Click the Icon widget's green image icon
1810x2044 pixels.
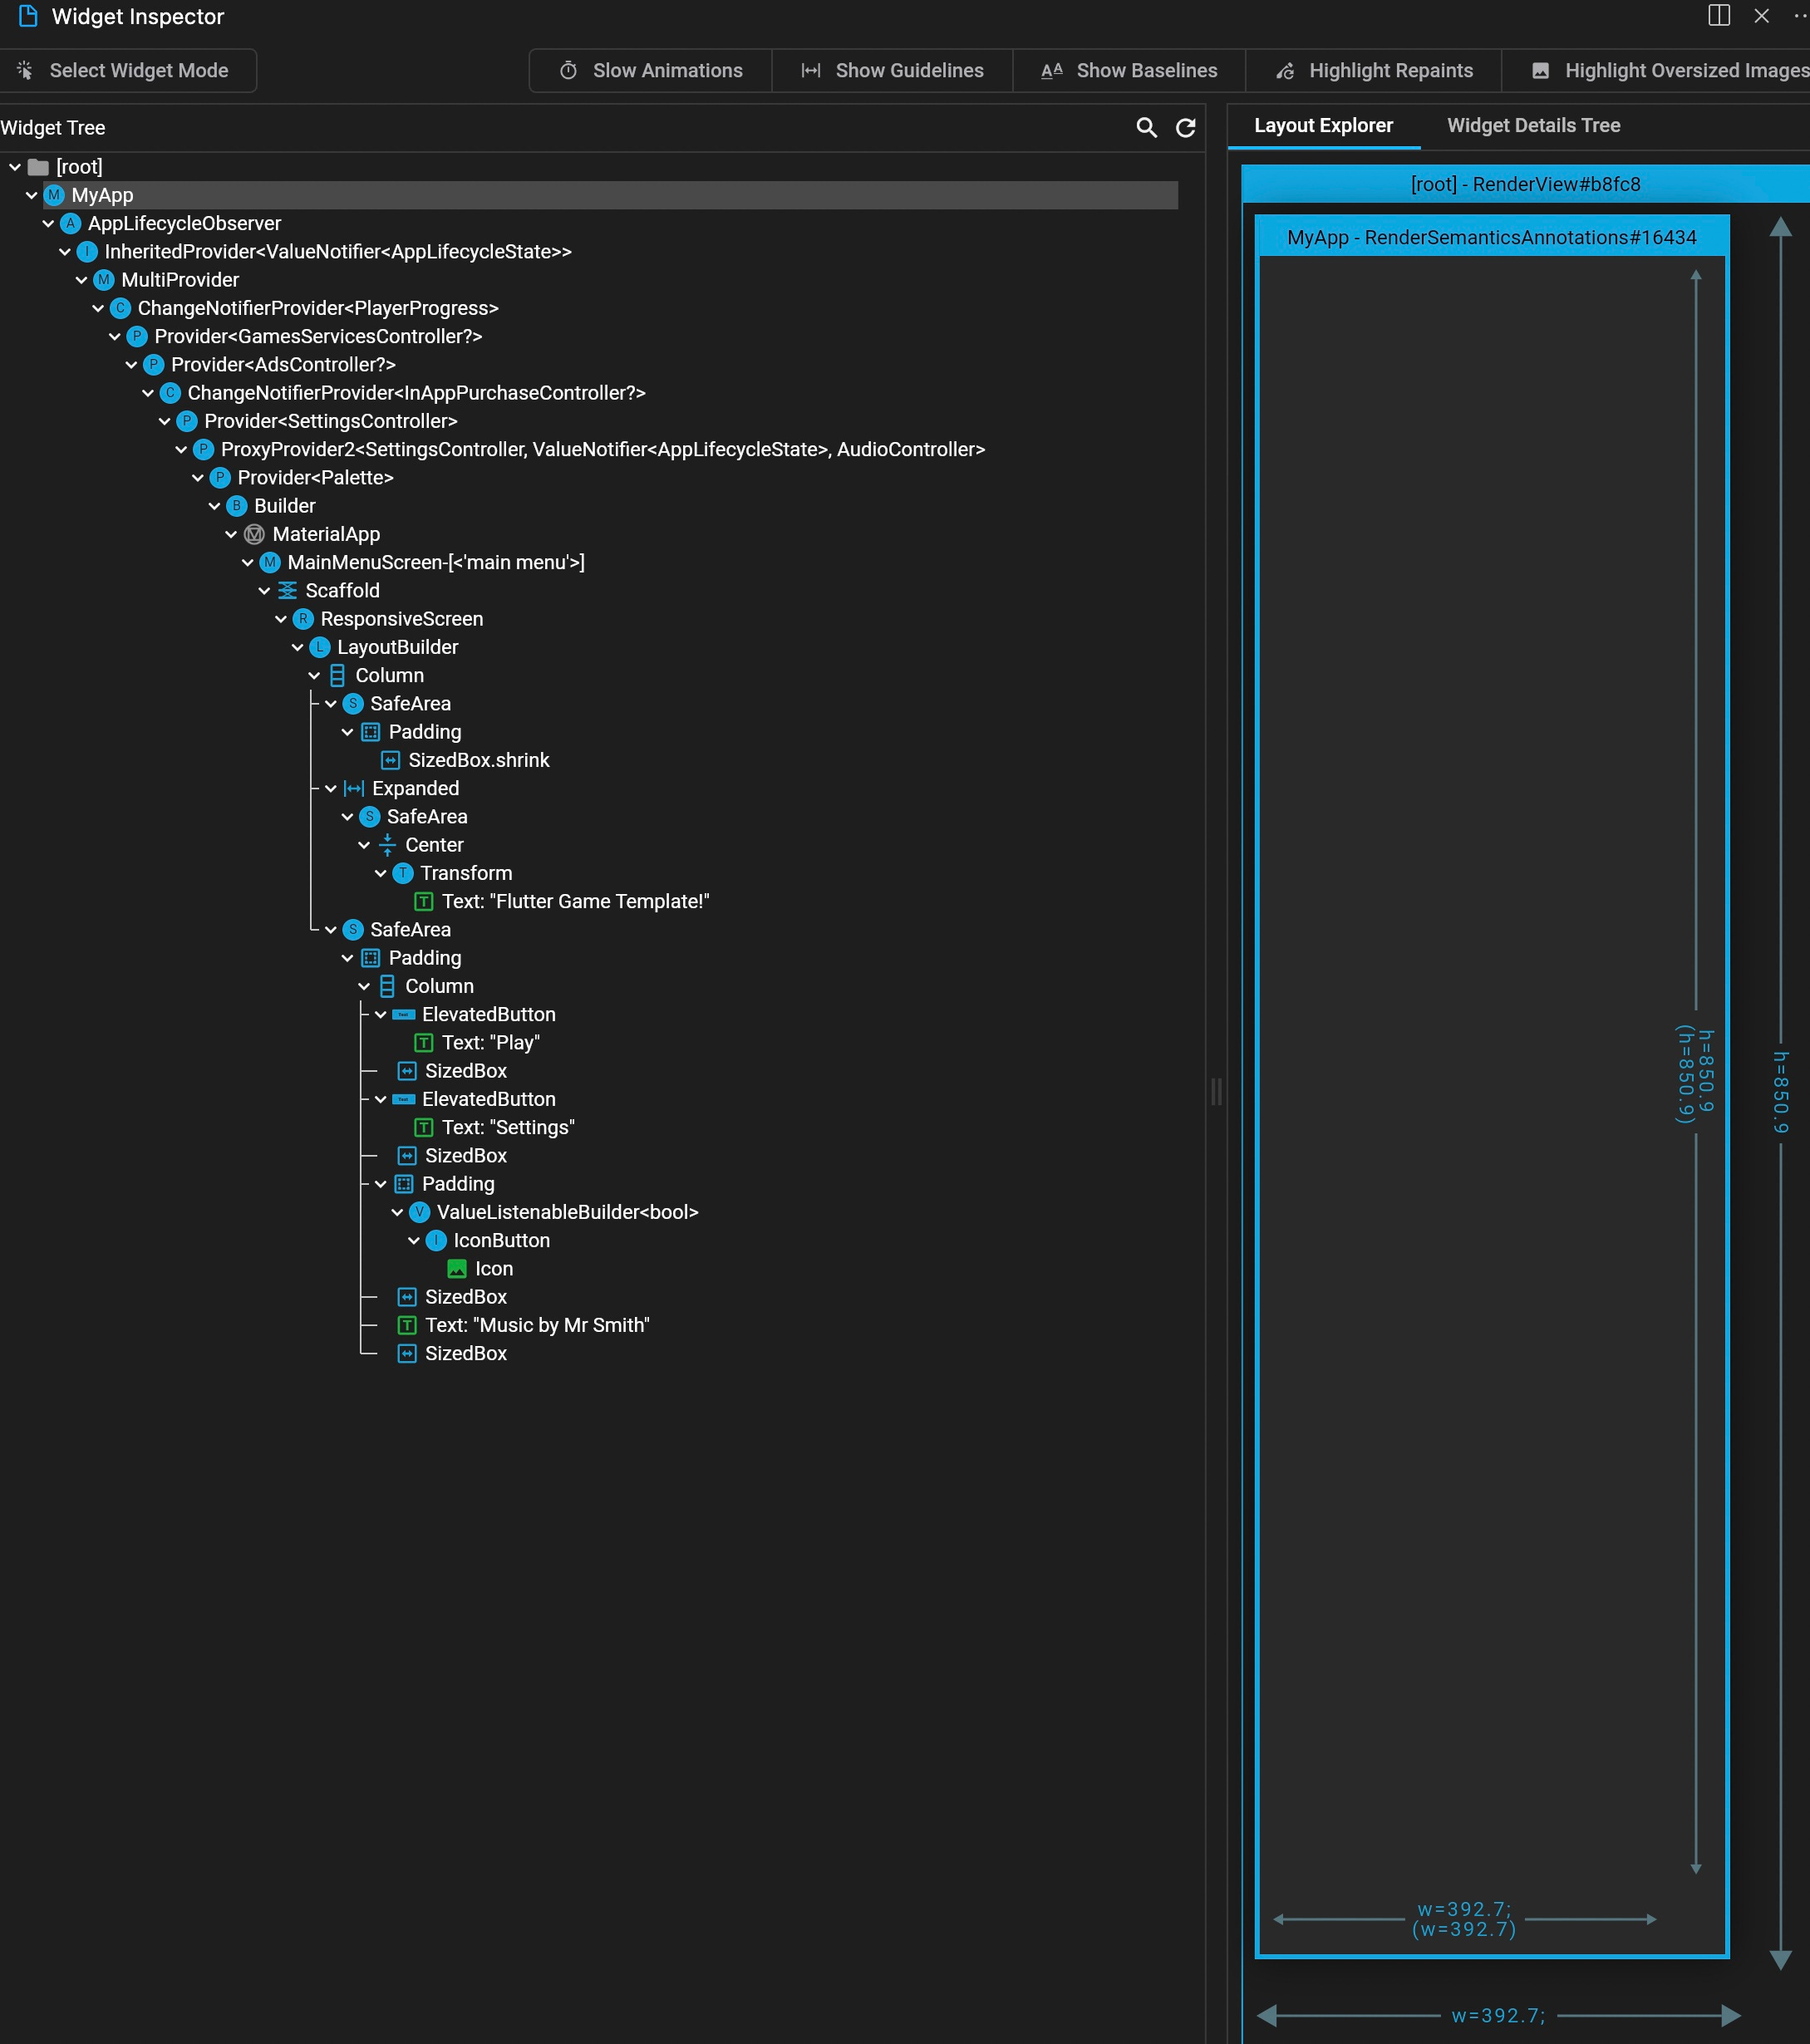tap(456, 1269)
